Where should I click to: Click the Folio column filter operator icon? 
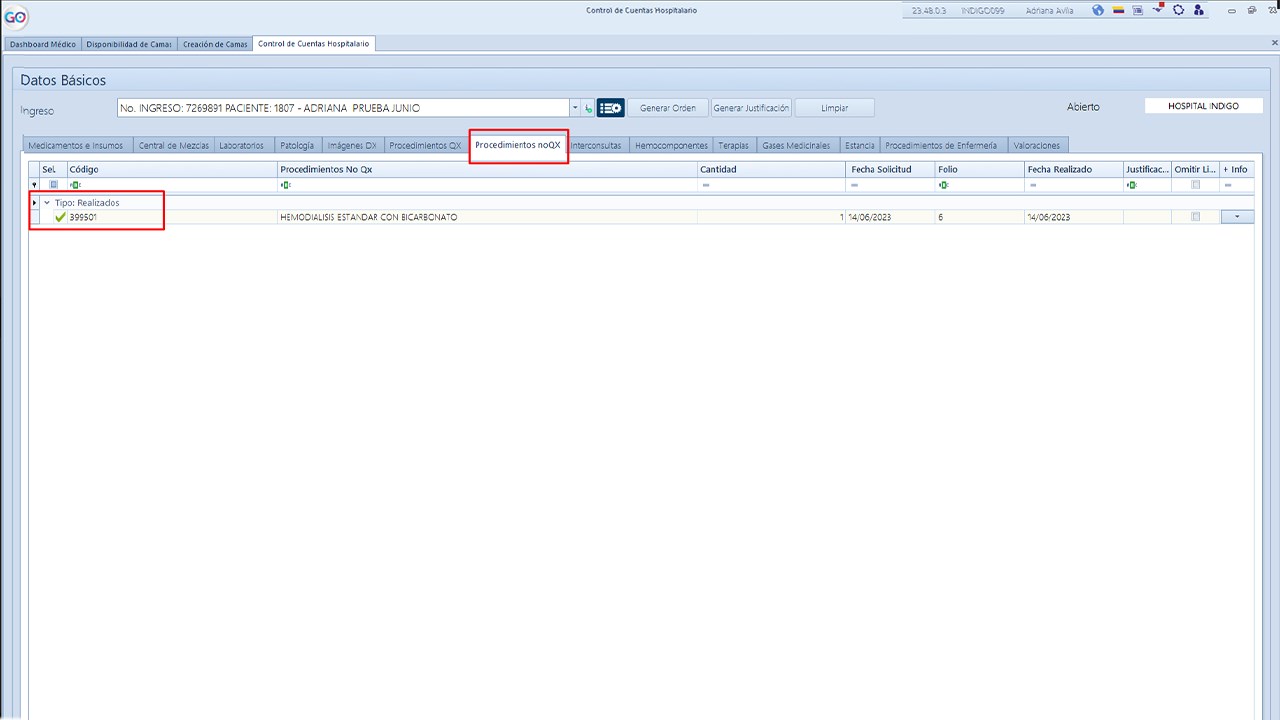[x=943, y=185]
